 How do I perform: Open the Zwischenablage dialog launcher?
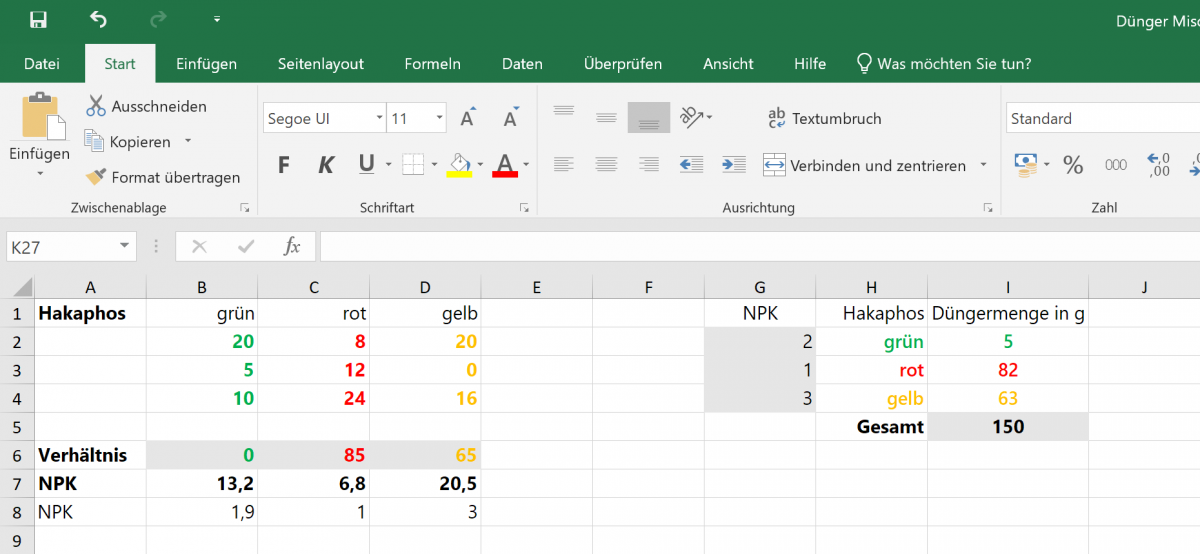click(243, 208)
